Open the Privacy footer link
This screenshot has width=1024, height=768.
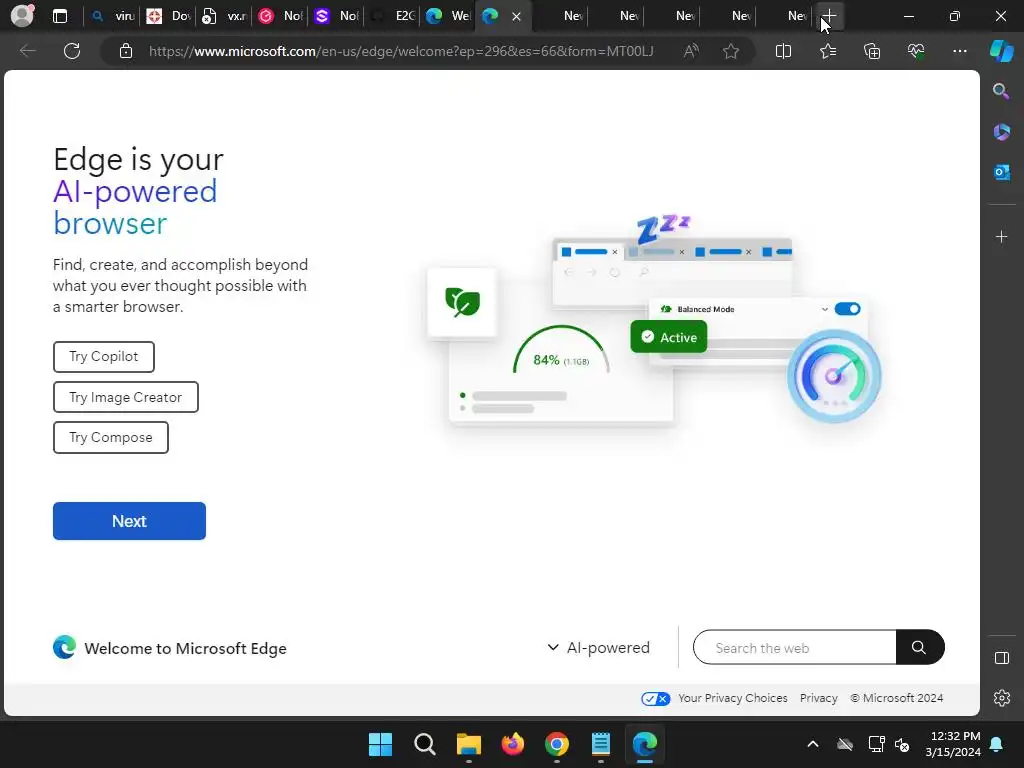coord(818,698)
